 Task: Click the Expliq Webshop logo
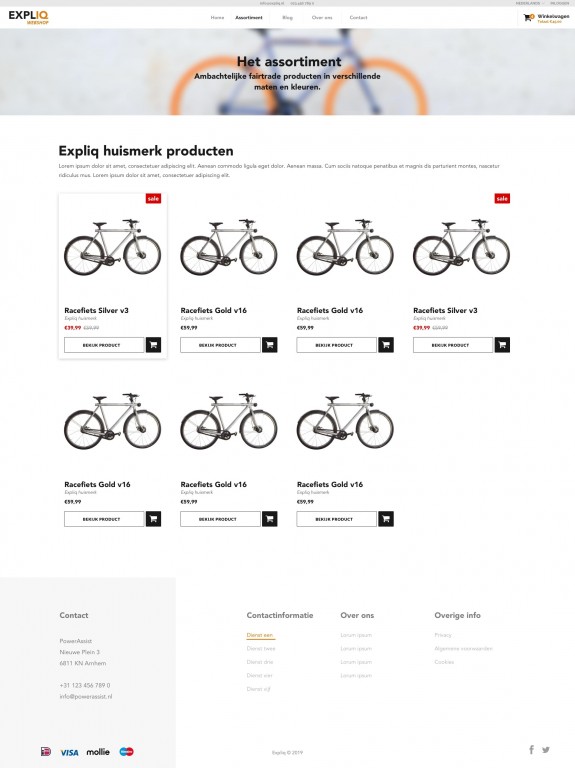click(x=28, y=17)
